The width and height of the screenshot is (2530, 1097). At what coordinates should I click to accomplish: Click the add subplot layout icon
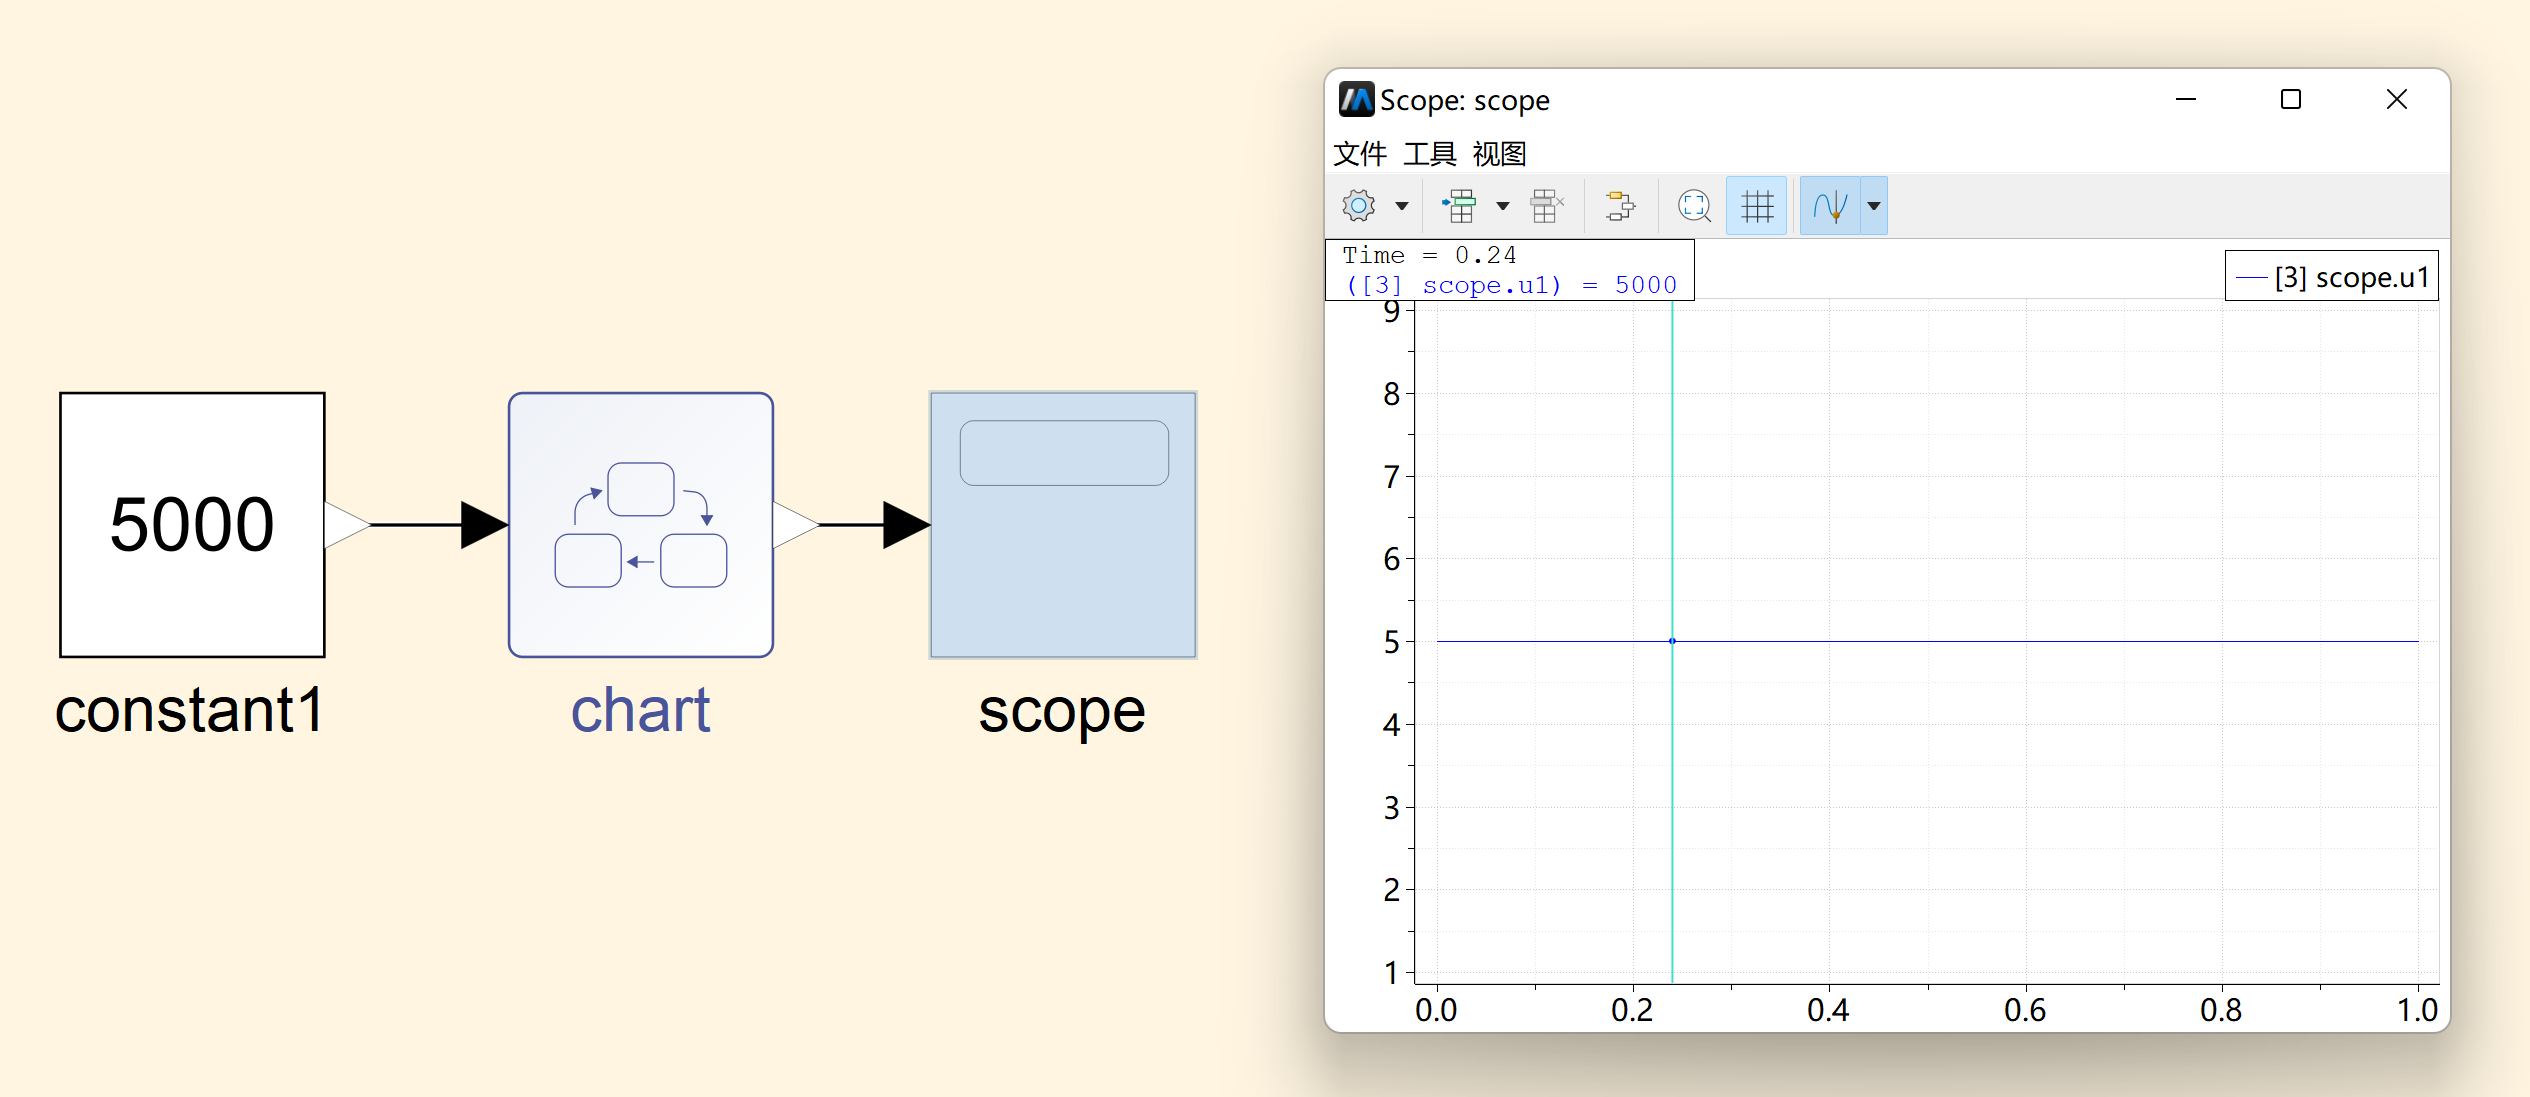coord(1459,206)
